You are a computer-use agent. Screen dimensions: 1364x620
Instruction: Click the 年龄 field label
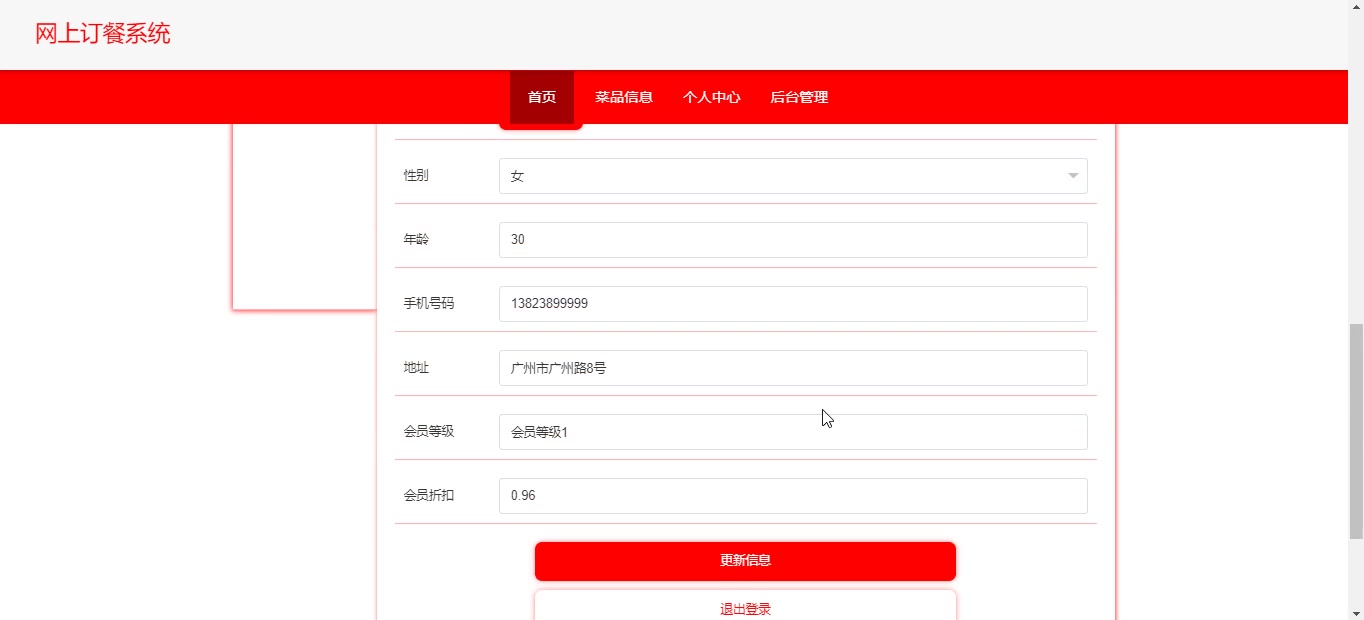click(x=416, y=239)
